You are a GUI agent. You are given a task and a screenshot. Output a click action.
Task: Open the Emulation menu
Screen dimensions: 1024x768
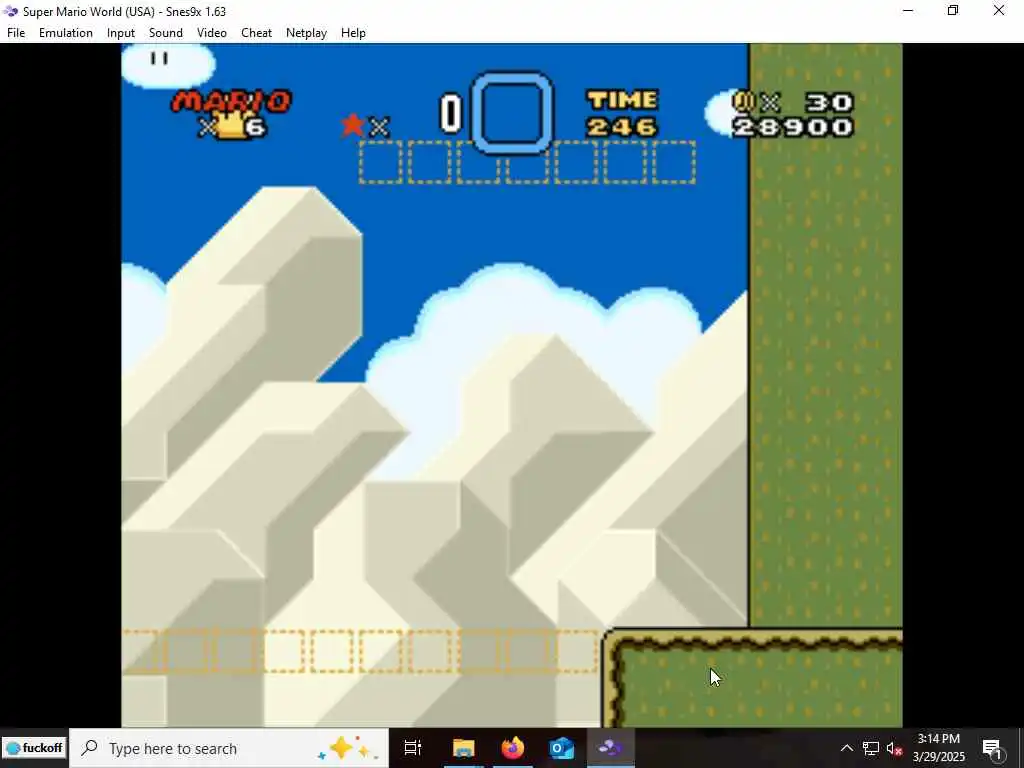tap(66, 33)
